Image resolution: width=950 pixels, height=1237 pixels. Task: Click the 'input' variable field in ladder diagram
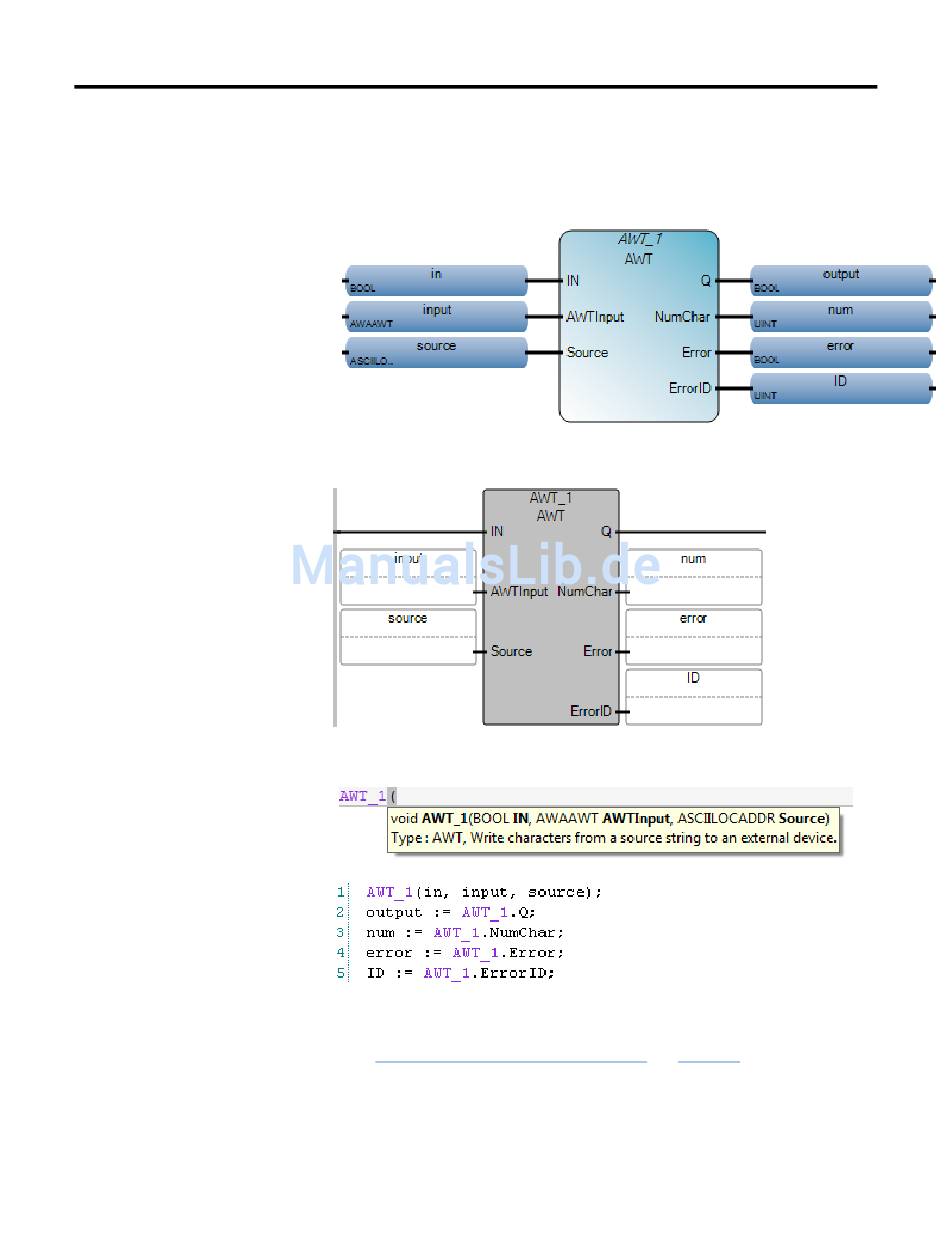click(408, 577)
